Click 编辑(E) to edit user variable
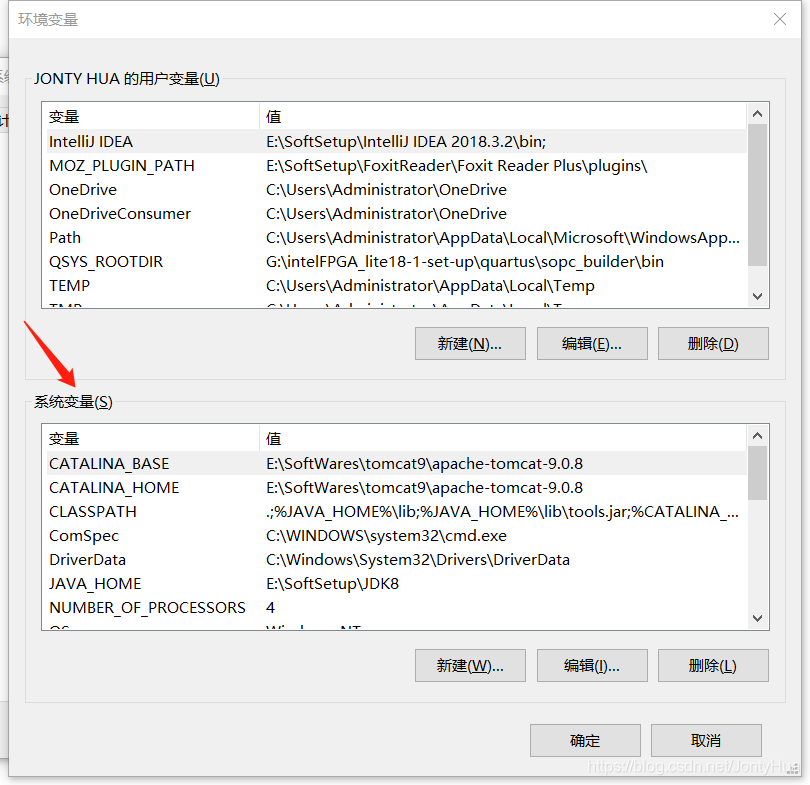Viewport: 810px width, 785px height. (x=592, y=343)
